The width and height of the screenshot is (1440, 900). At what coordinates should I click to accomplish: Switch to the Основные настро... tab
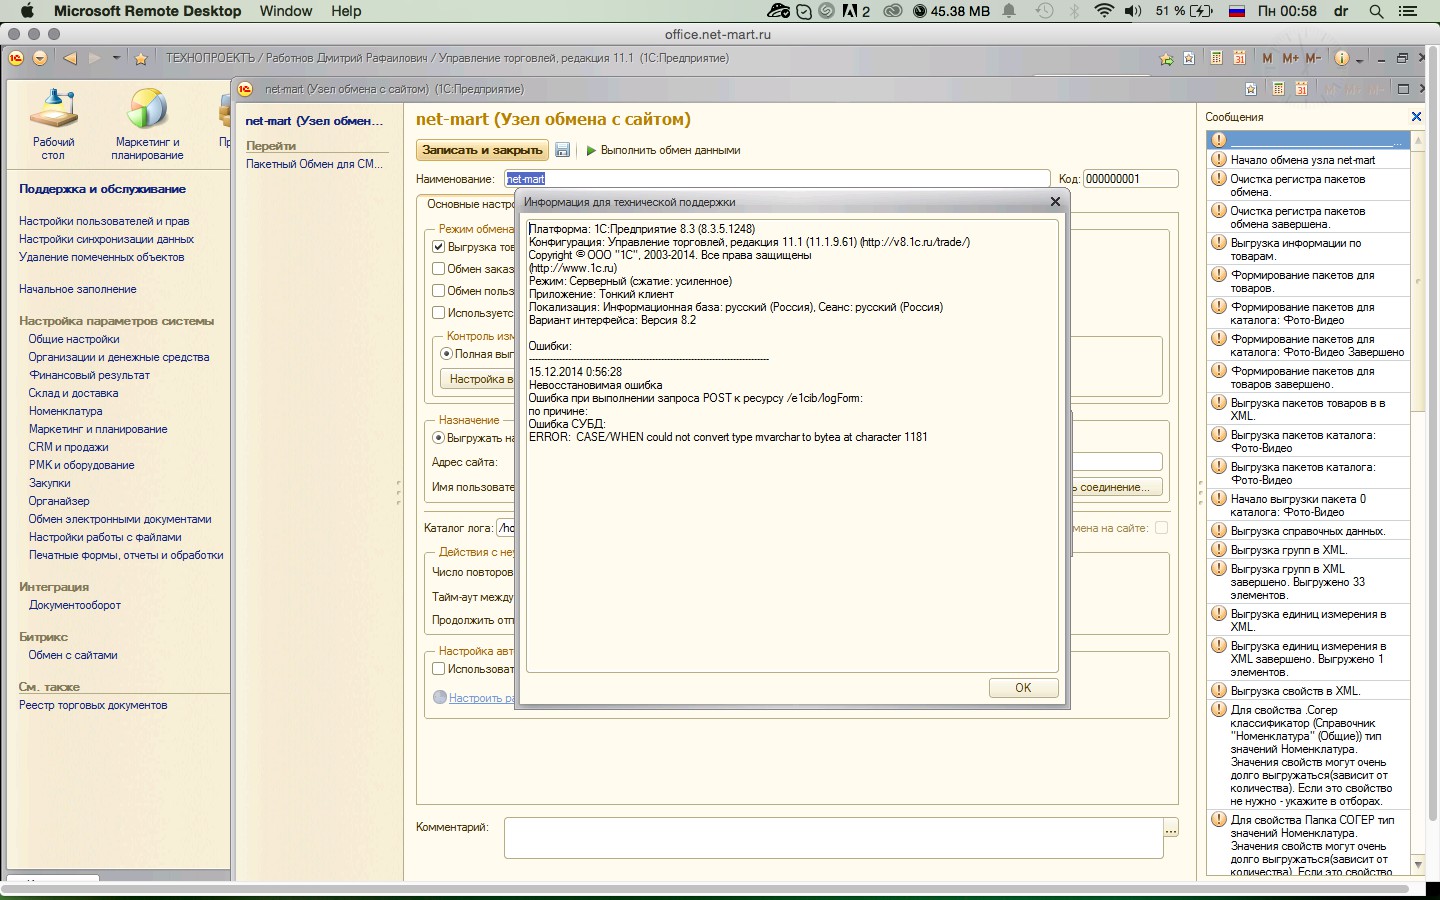tap(470, 204)
